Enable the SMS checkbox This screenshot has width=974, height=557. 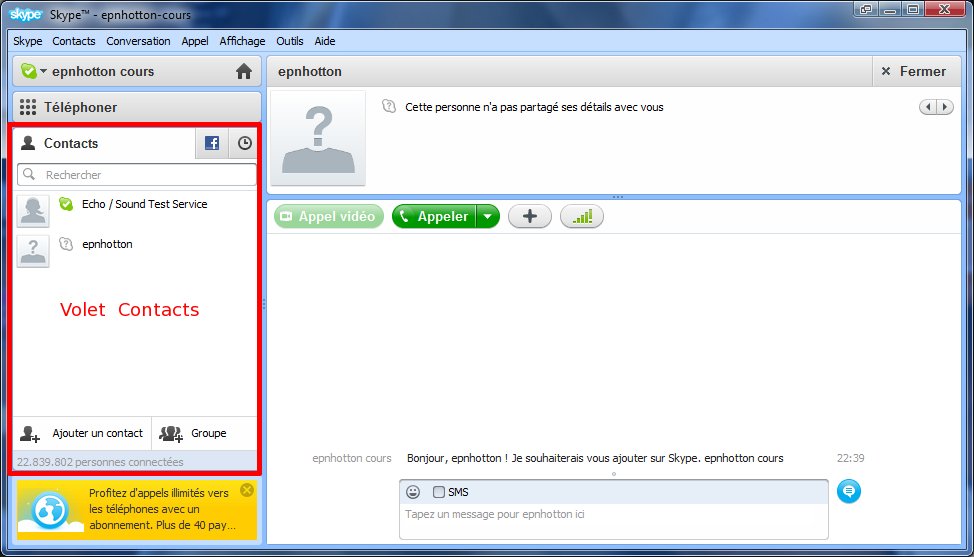pyautogui.click(x=439, y=492)
